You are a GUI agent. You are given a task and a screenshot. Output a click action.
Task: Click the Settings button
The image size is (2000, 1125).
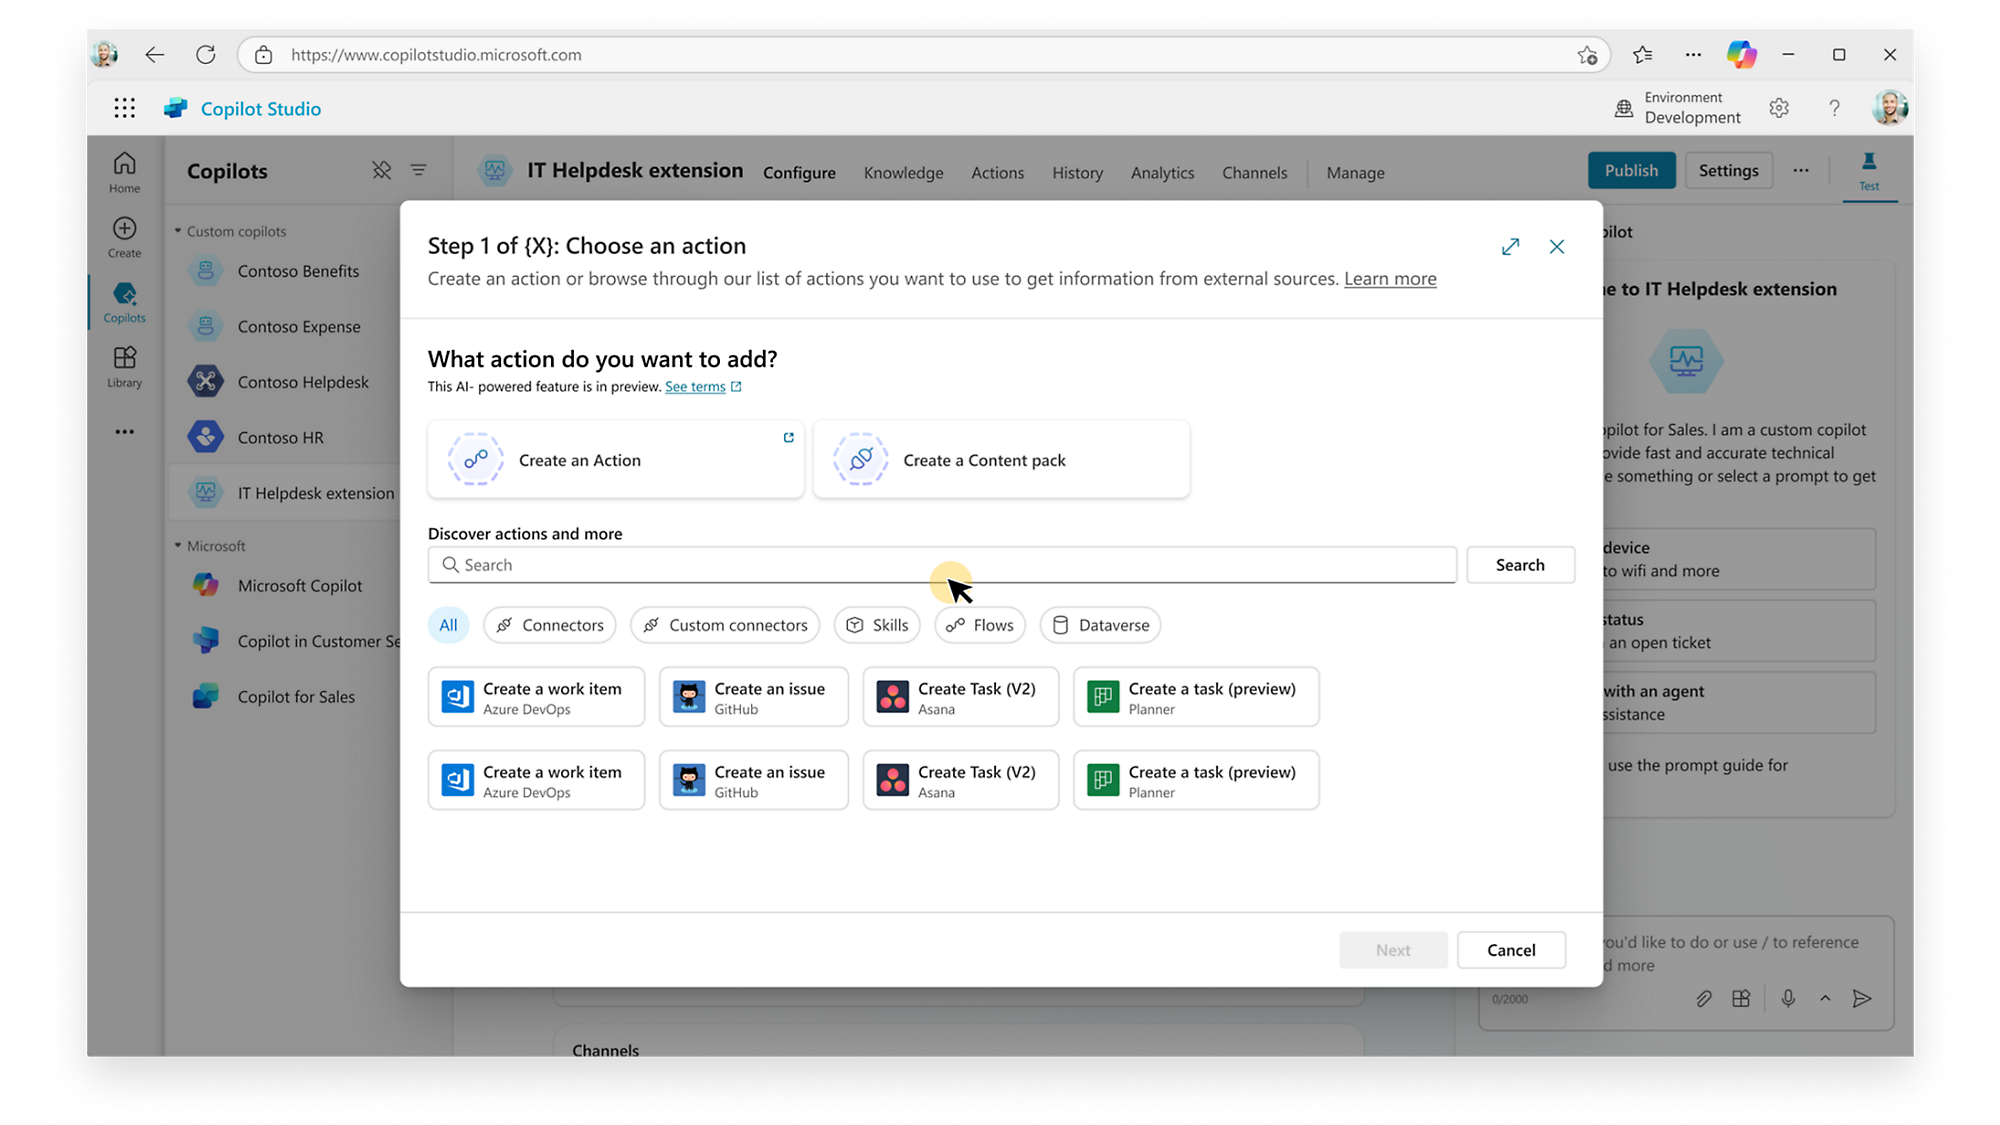(1728, 170)
